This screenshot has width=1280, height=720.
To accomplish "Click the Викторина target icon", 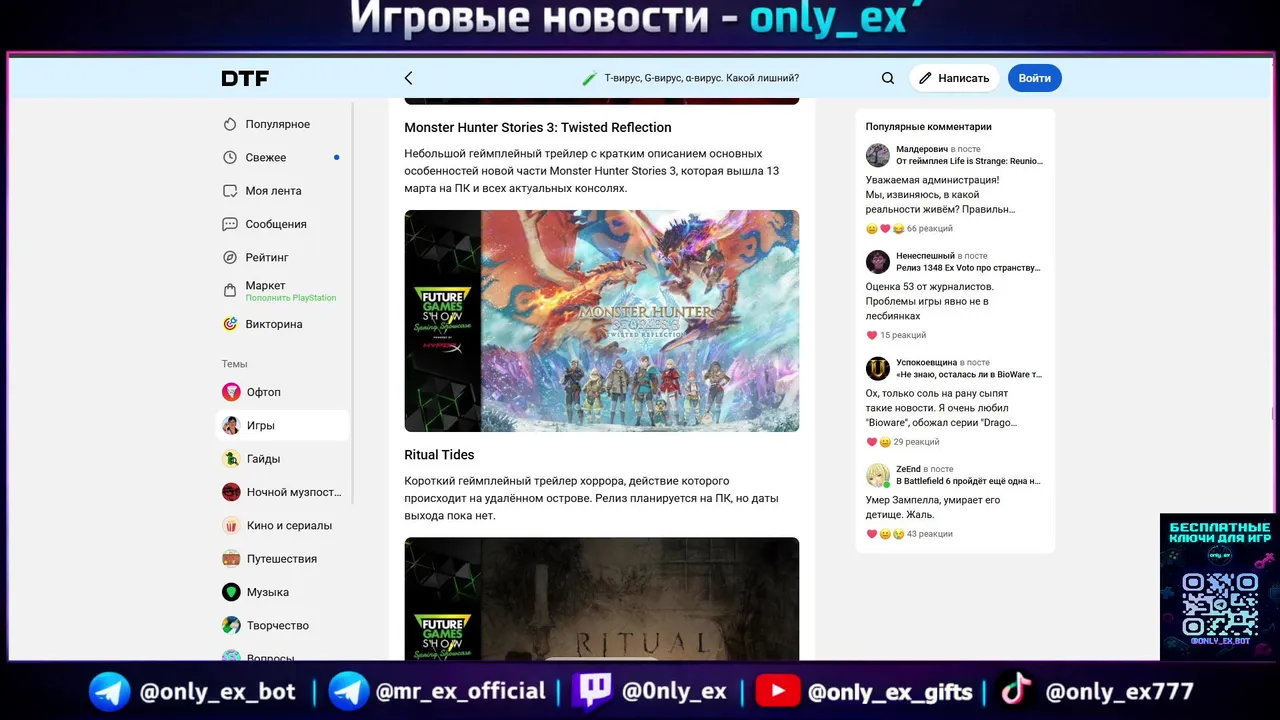I will (x=230, y=324).
